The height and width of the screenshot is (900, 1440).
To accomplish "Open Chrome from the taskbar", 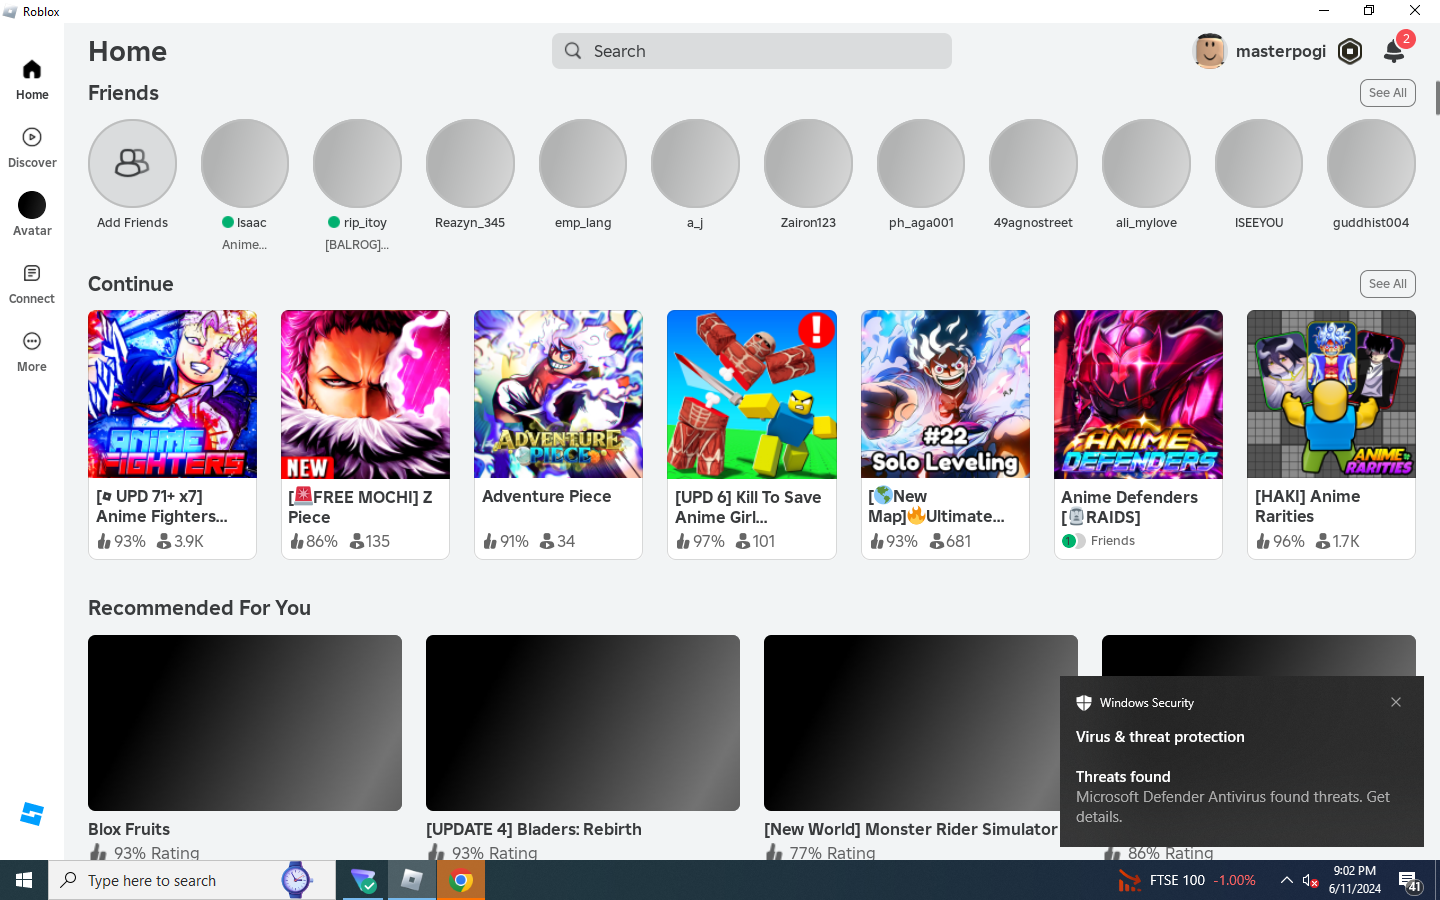I will 461,880.
